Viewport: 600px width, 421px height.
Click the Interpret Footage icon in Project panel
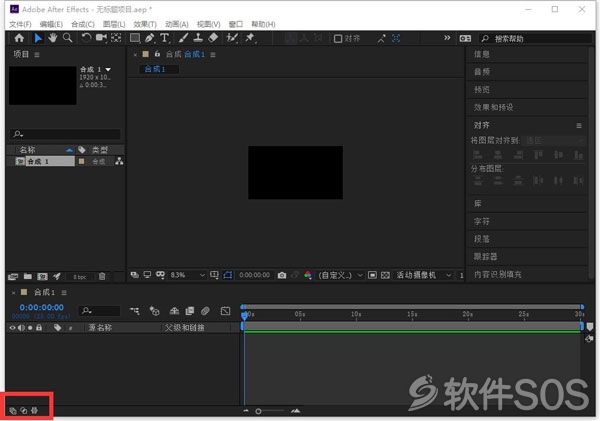13,276
